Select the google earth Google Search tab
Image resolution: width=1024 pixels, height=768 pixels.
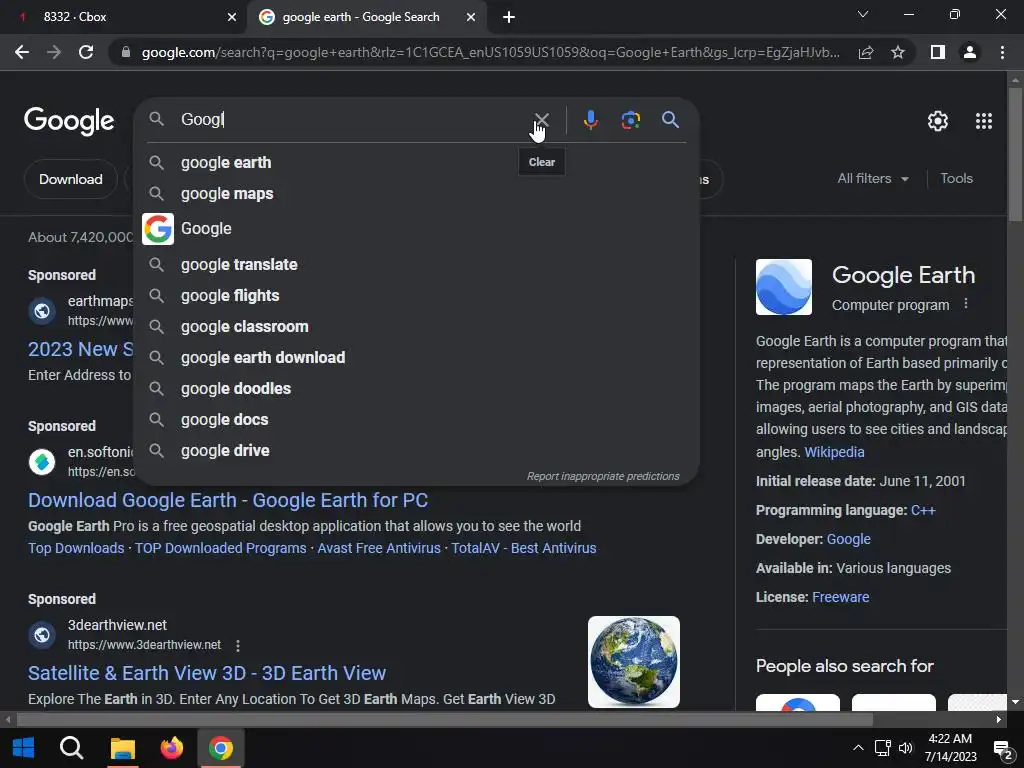tap(367, 17)
